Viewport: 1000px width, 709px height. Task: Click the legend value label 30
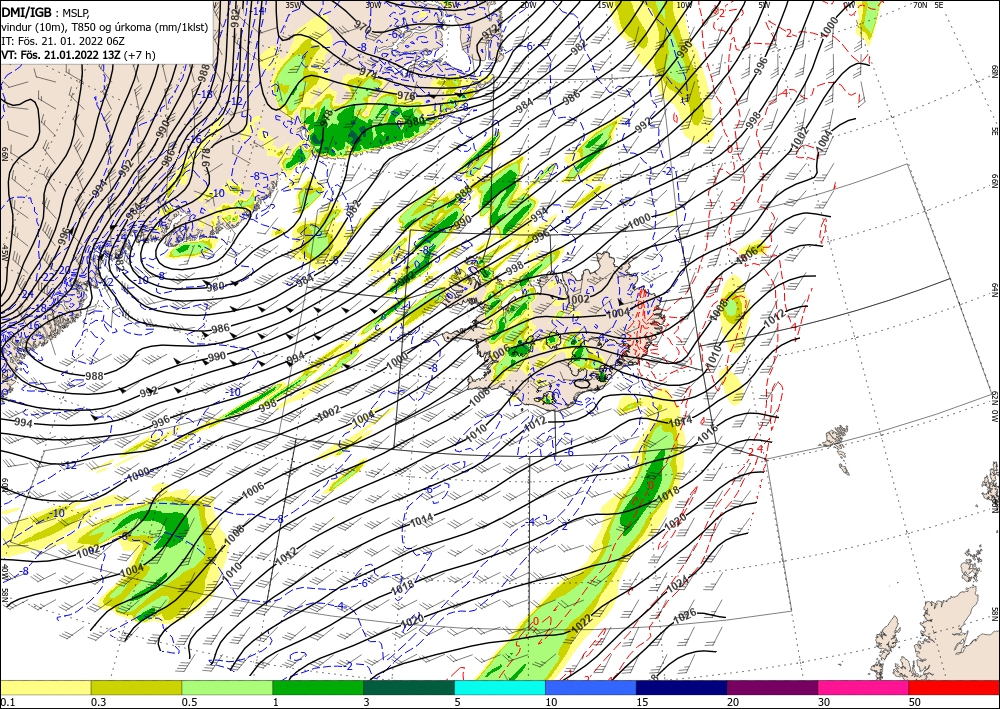click(824, 702)
